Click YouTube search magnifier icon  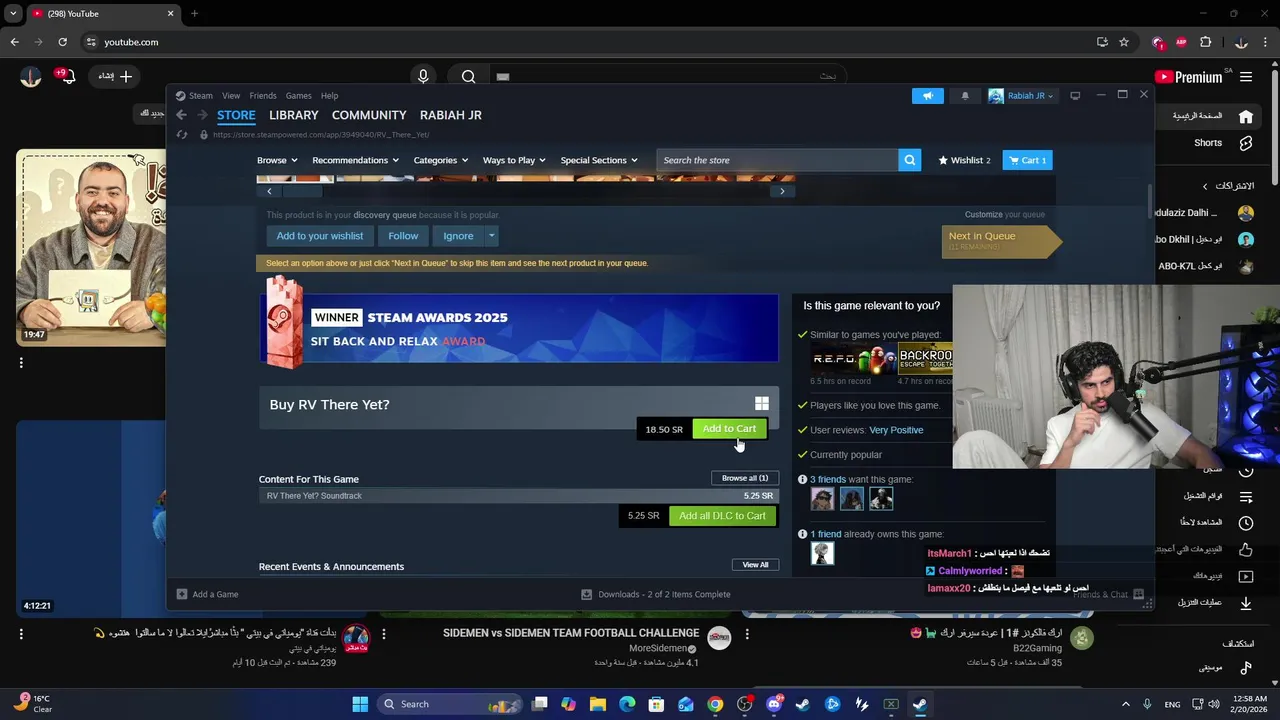click(468, 76)
